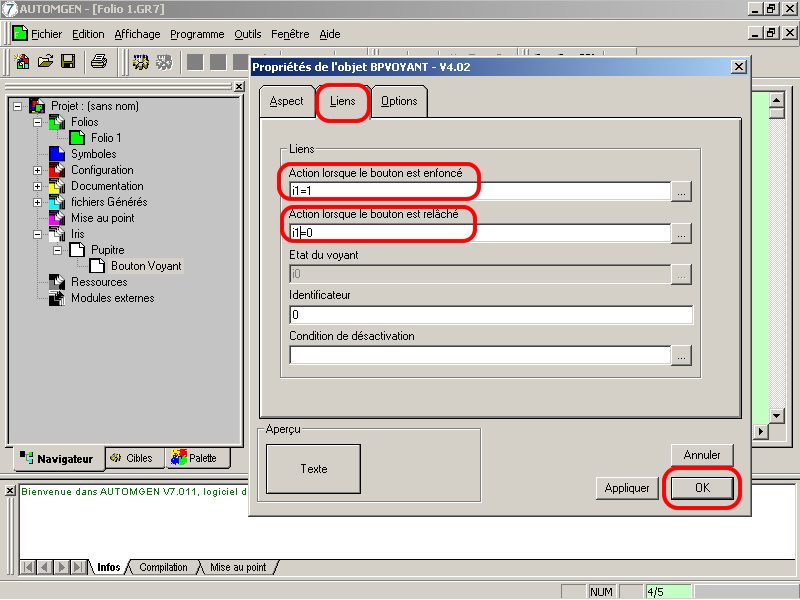This screenshot has width=800, height=600.
Task: Click the Print toolbar icon
Action: coord(99,62)
